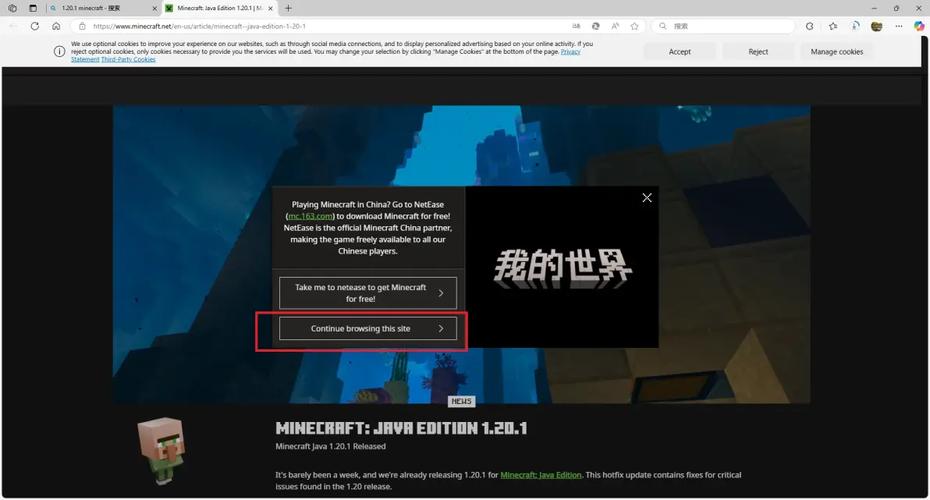Click the user profile avatar icon
Image resolution: width=930 pixels, height=500 pixels.
point(877,26)
